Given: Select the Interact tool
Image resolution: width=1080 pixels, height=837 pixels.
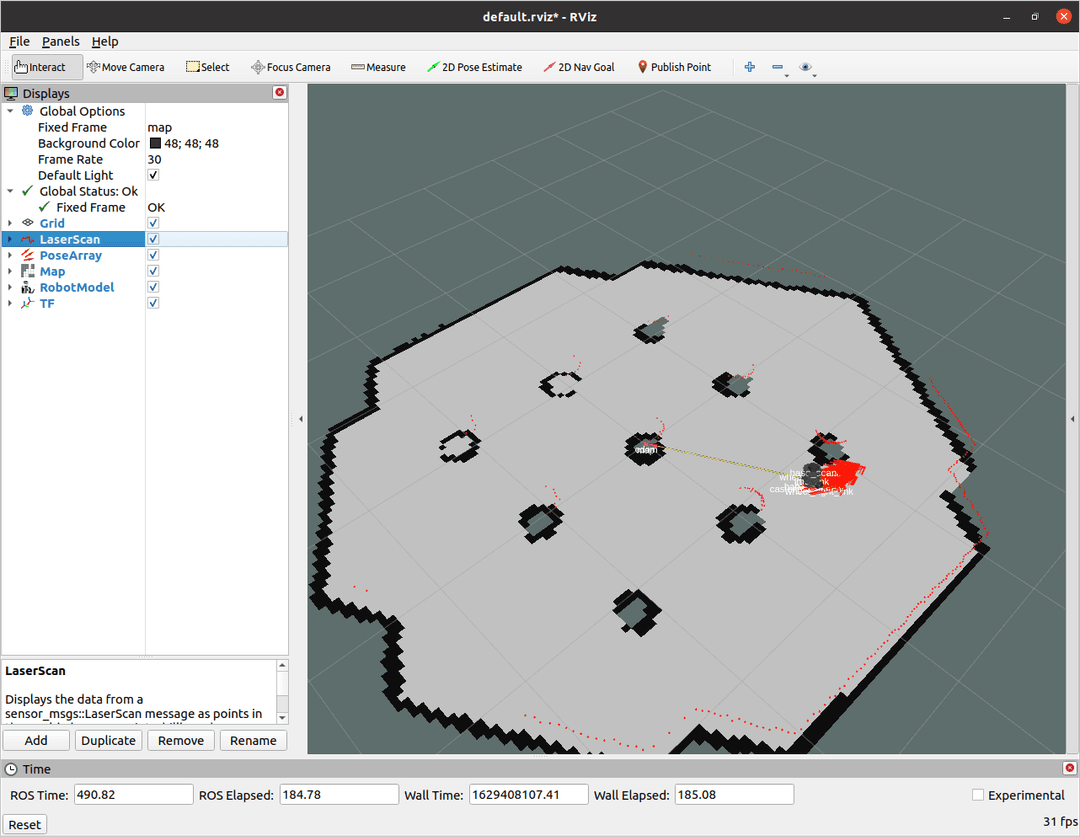Looking at the screenshot, I should point(40,67).
